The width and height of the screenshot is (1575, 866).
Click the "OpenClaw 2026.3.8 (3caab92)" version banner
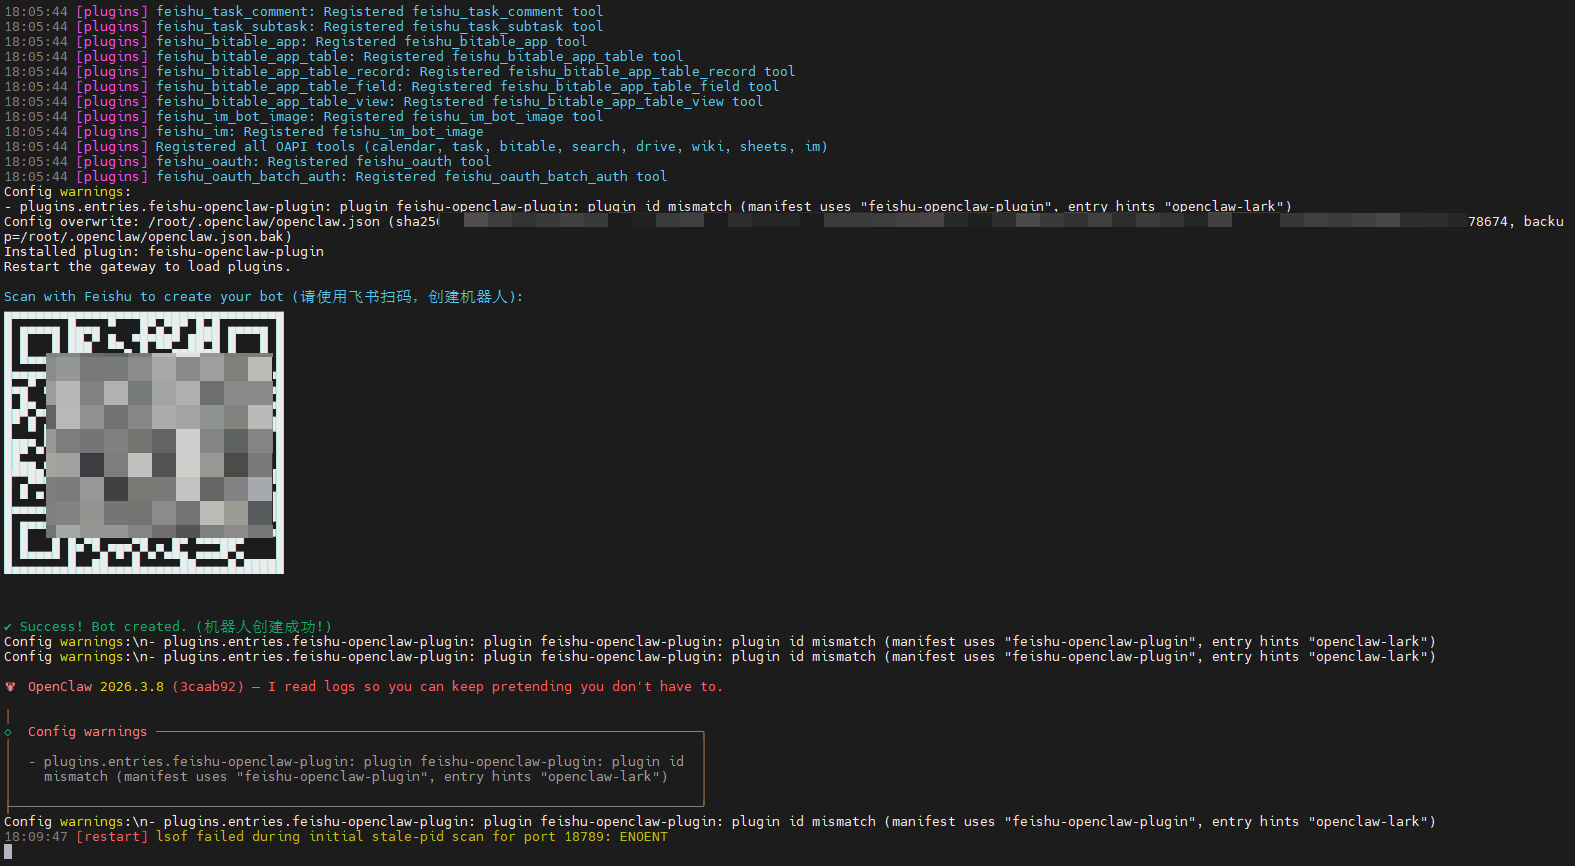click(136, 687)
